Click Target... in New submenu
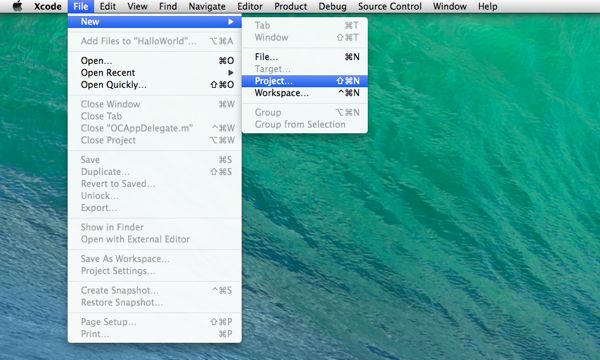This screenshot has width=600, height=360. click(x=305, y=69)
